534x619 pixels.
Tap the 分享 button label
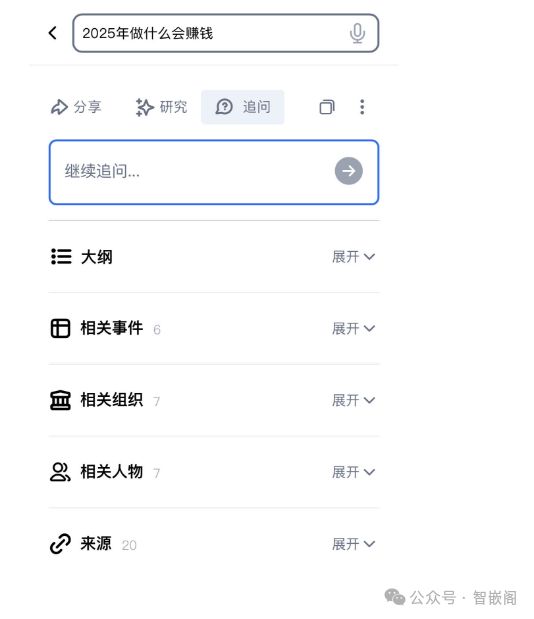(88, 107)
